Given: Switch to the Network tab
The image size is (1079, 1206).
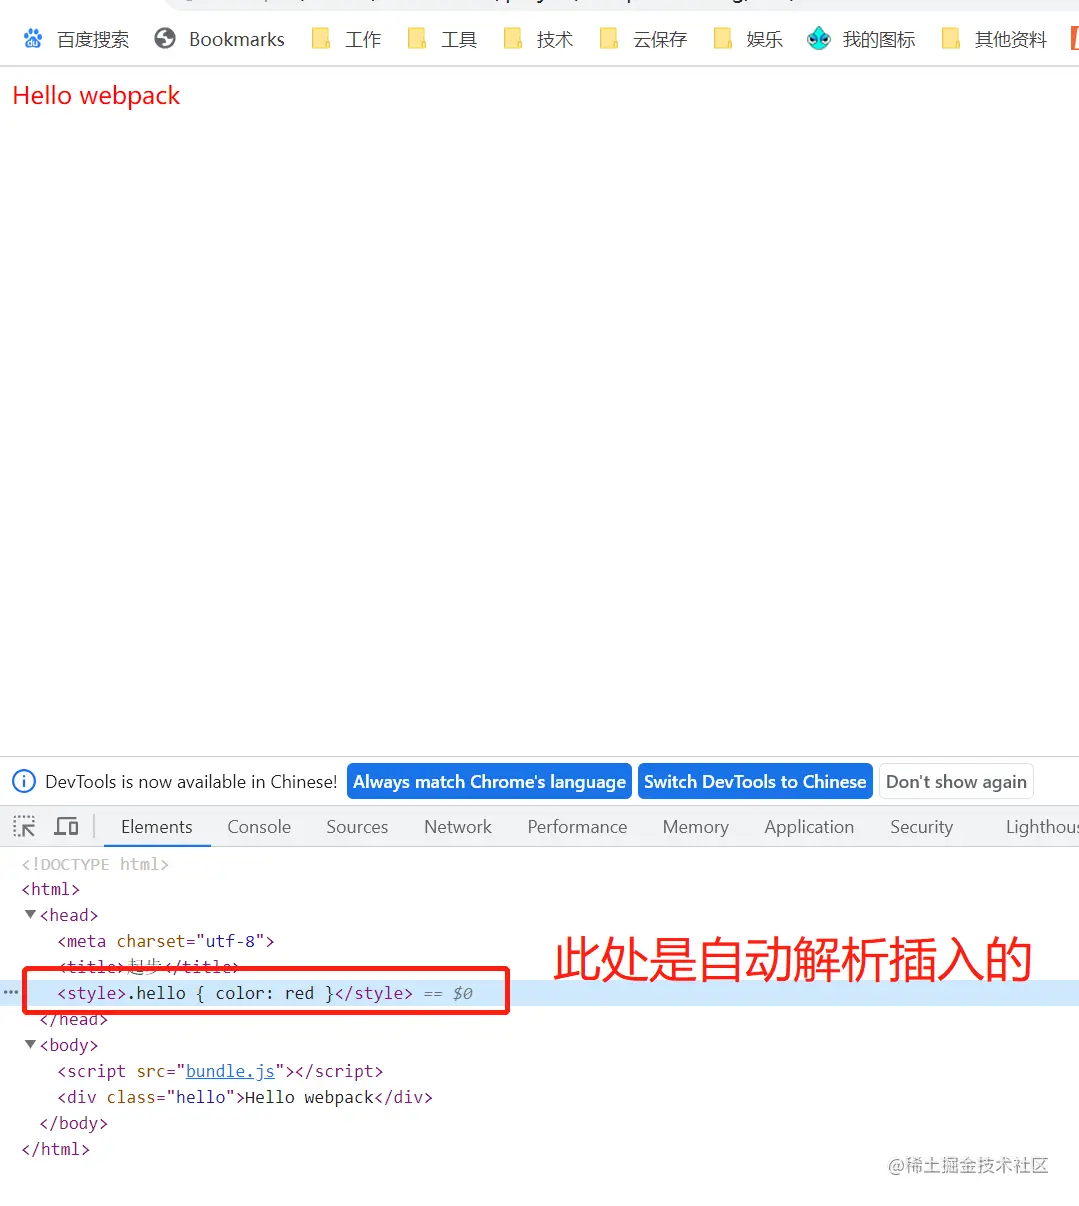Looking at the screenshot, I should tap(458, 827).
